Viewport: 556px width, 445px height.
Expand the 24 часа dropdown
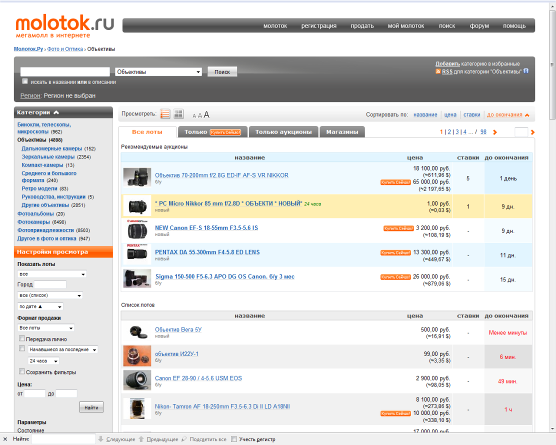[44, 361]
